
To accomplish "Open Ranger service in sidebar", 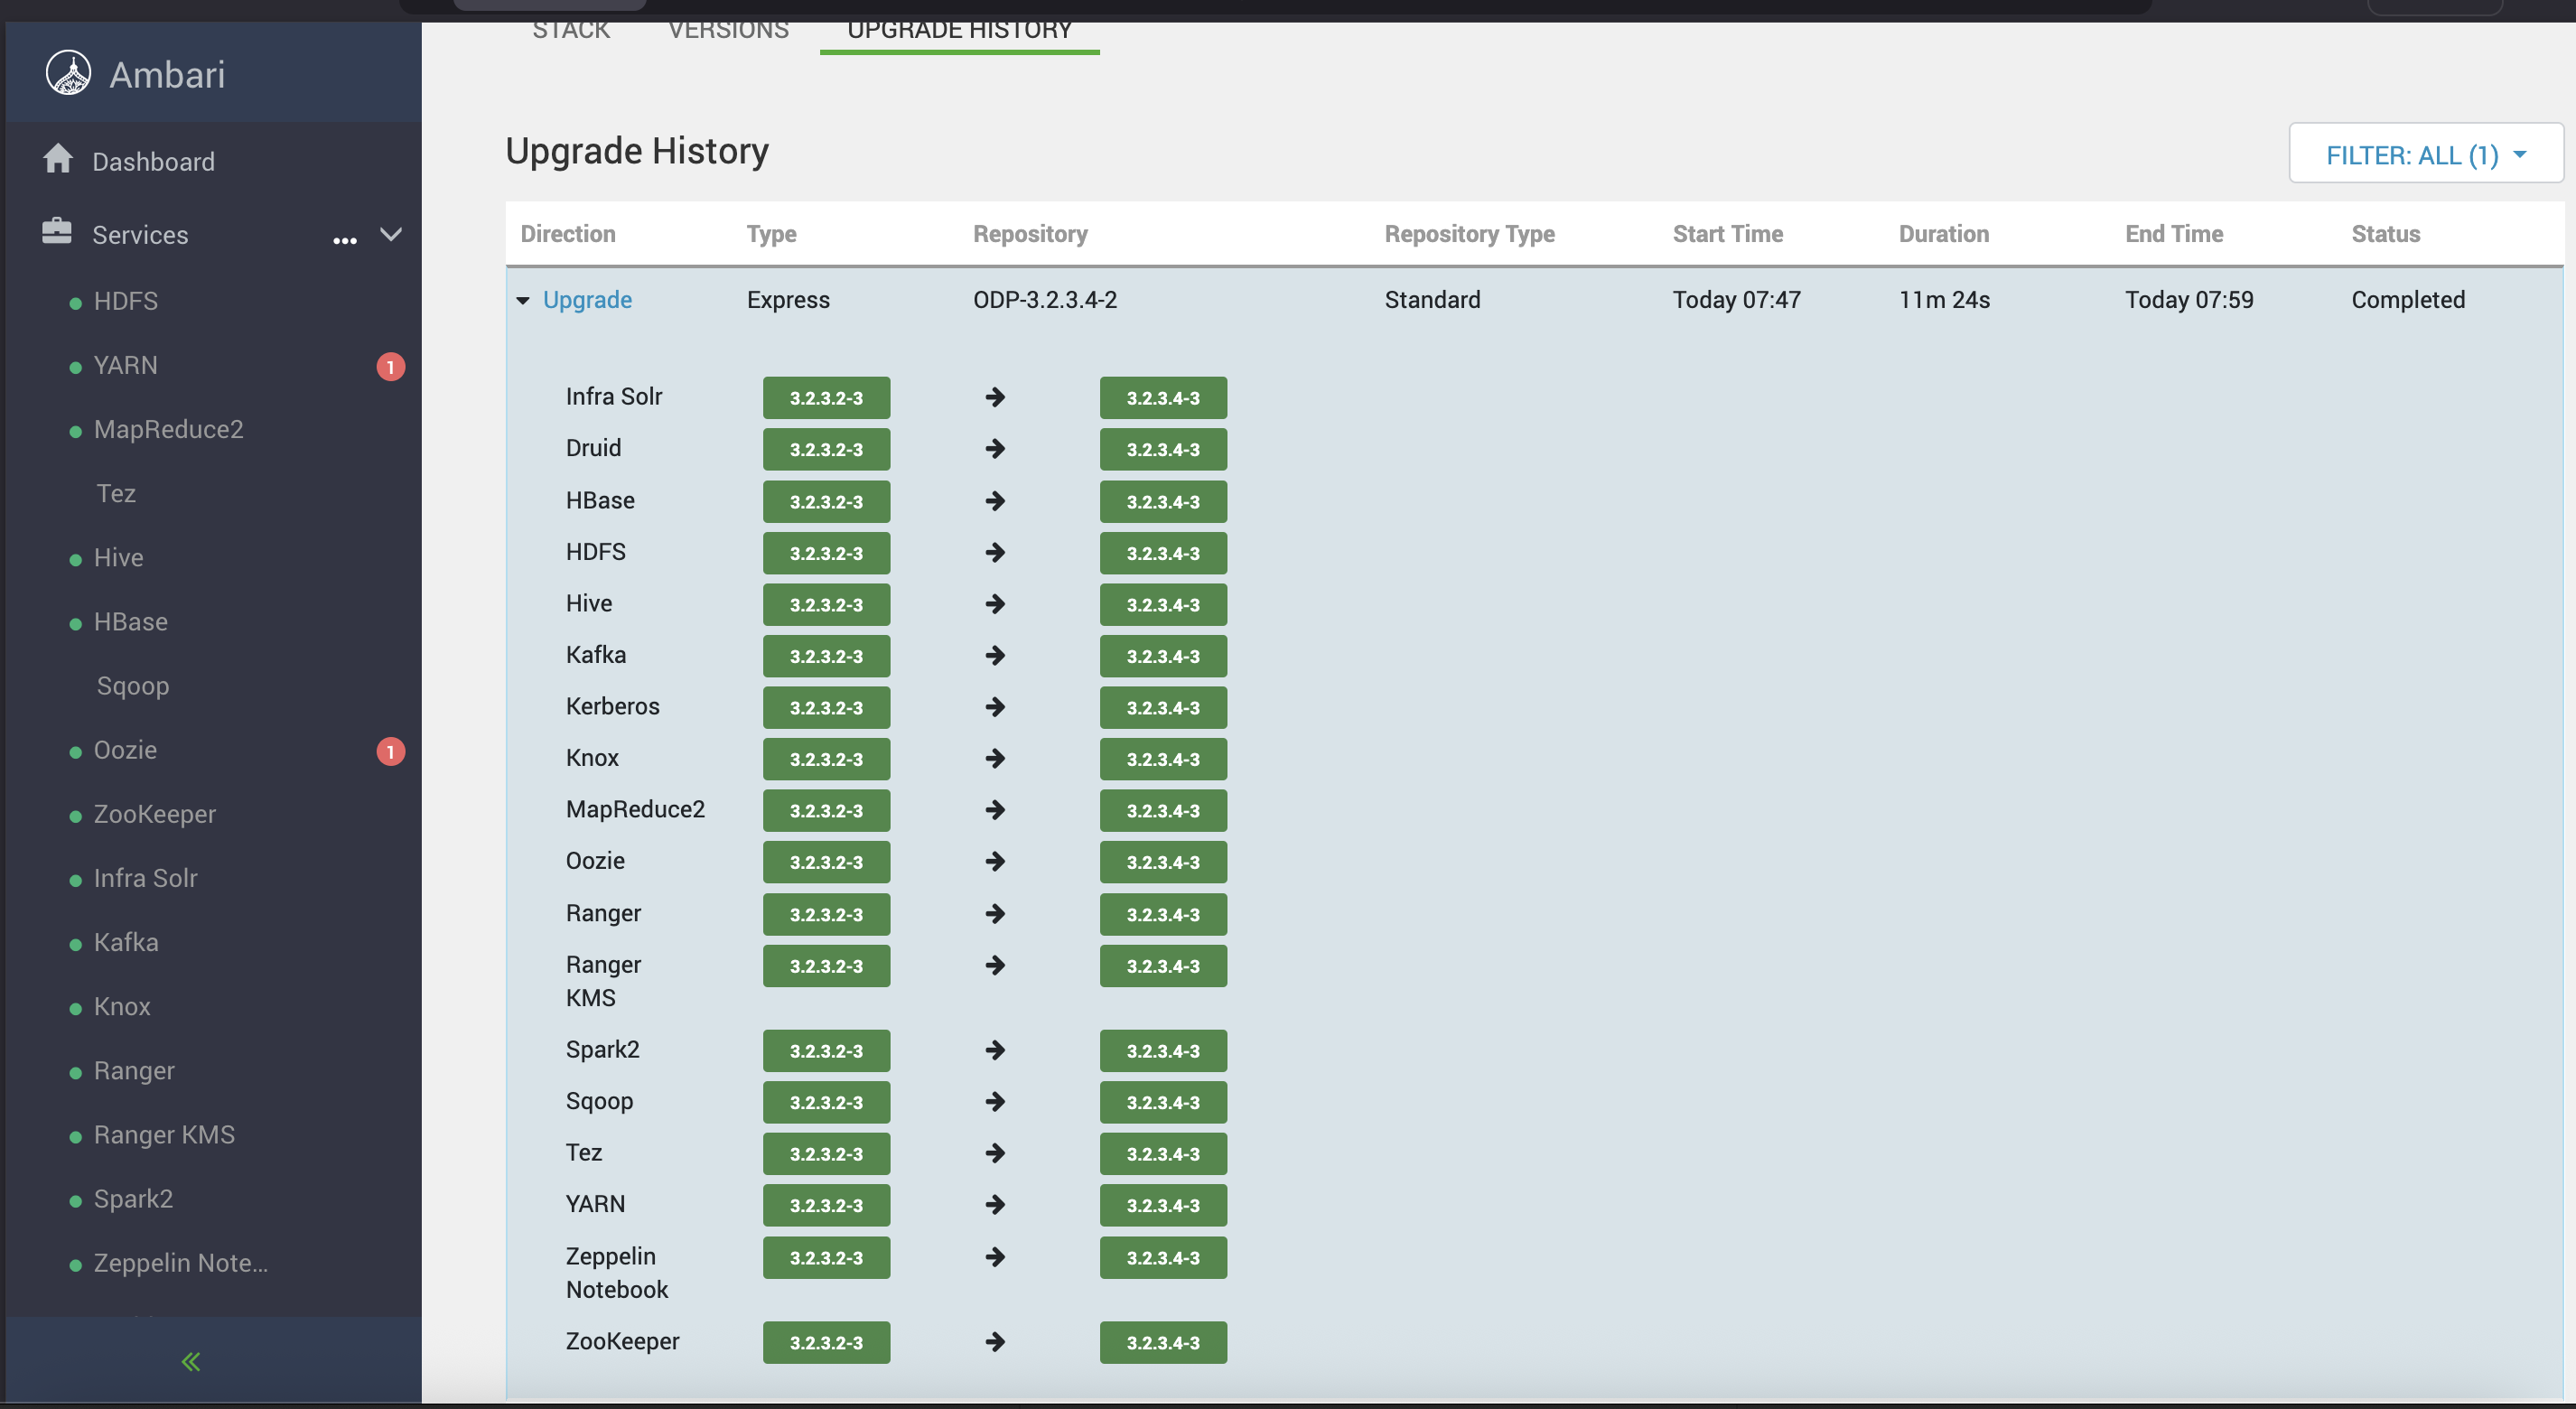I will click(x=134, y=1070).
